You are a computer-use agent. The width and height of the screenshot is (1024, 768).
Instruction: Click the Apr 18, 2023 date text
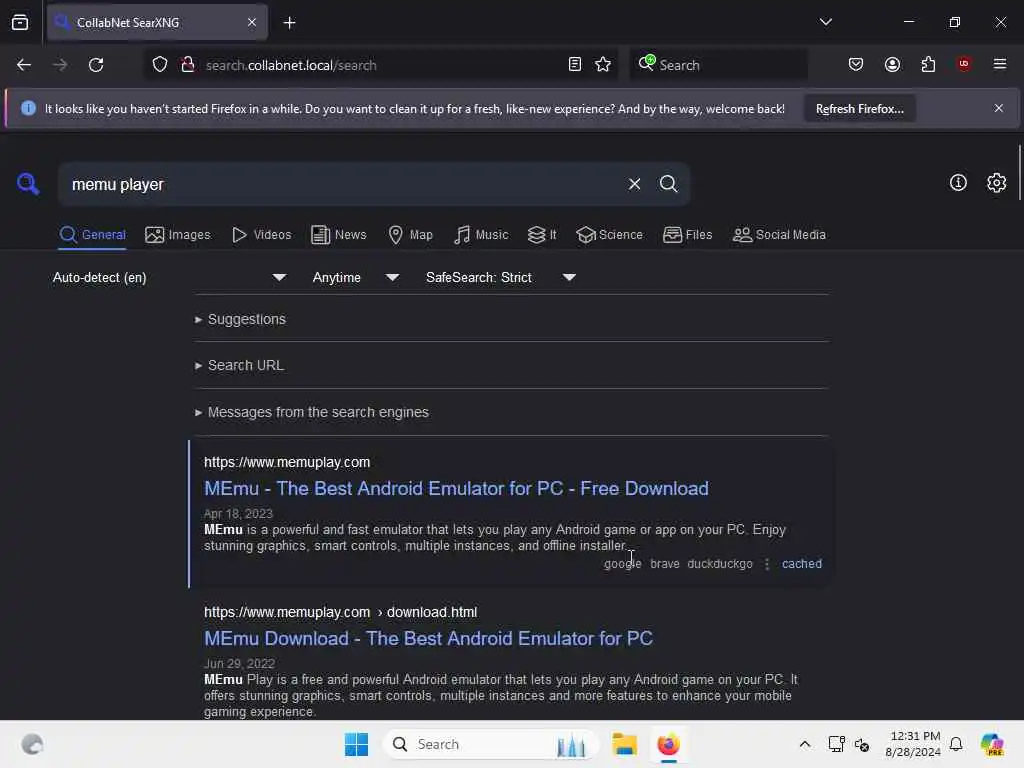click(238, 514)
